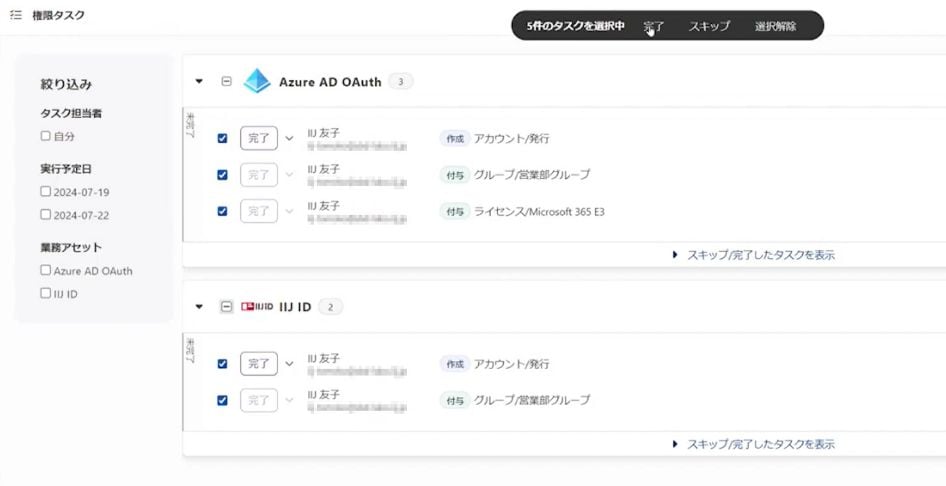The image size is (946, 486).
Task: Click the Azure AD OAuth pyramid logo
Action: (x=257, y=81)
